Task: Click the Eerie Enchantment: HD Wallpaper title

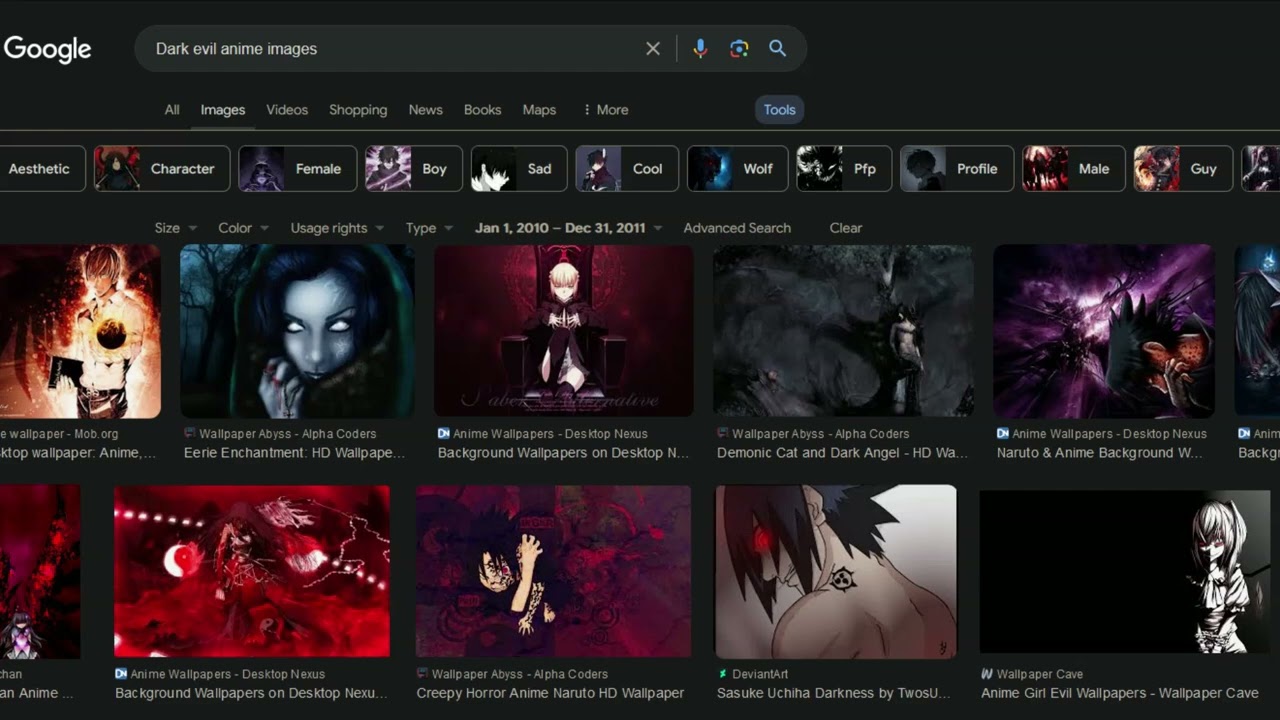Action: point(294,453)
